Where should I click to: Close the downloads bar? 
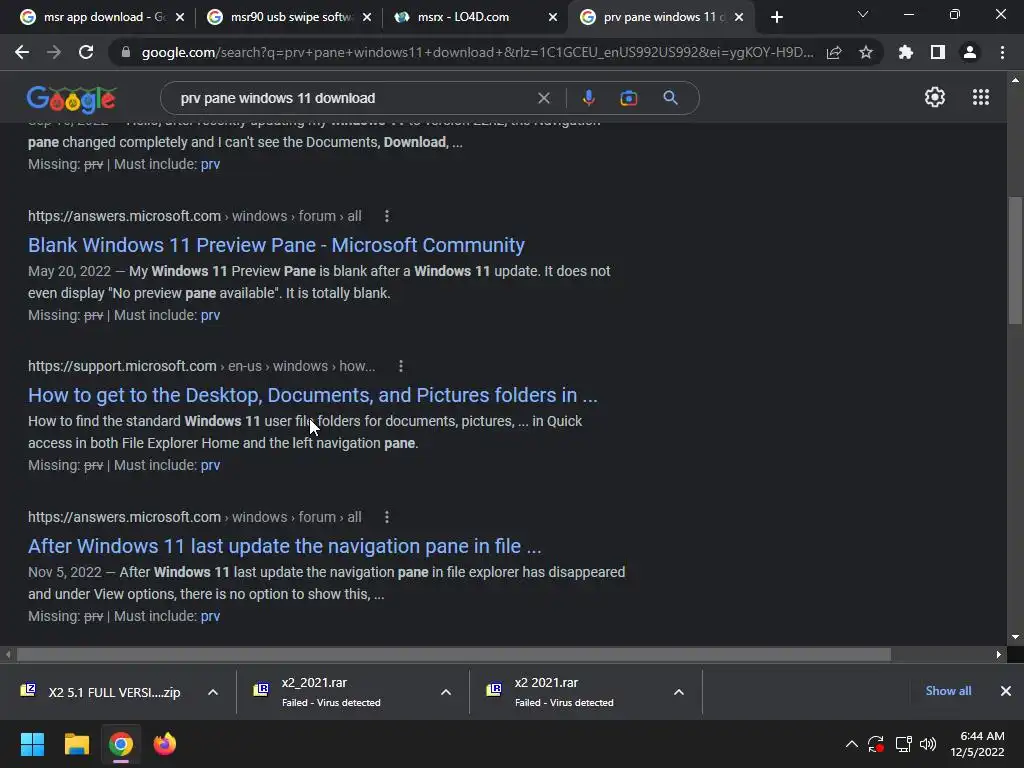click(x=1006, y=691)
